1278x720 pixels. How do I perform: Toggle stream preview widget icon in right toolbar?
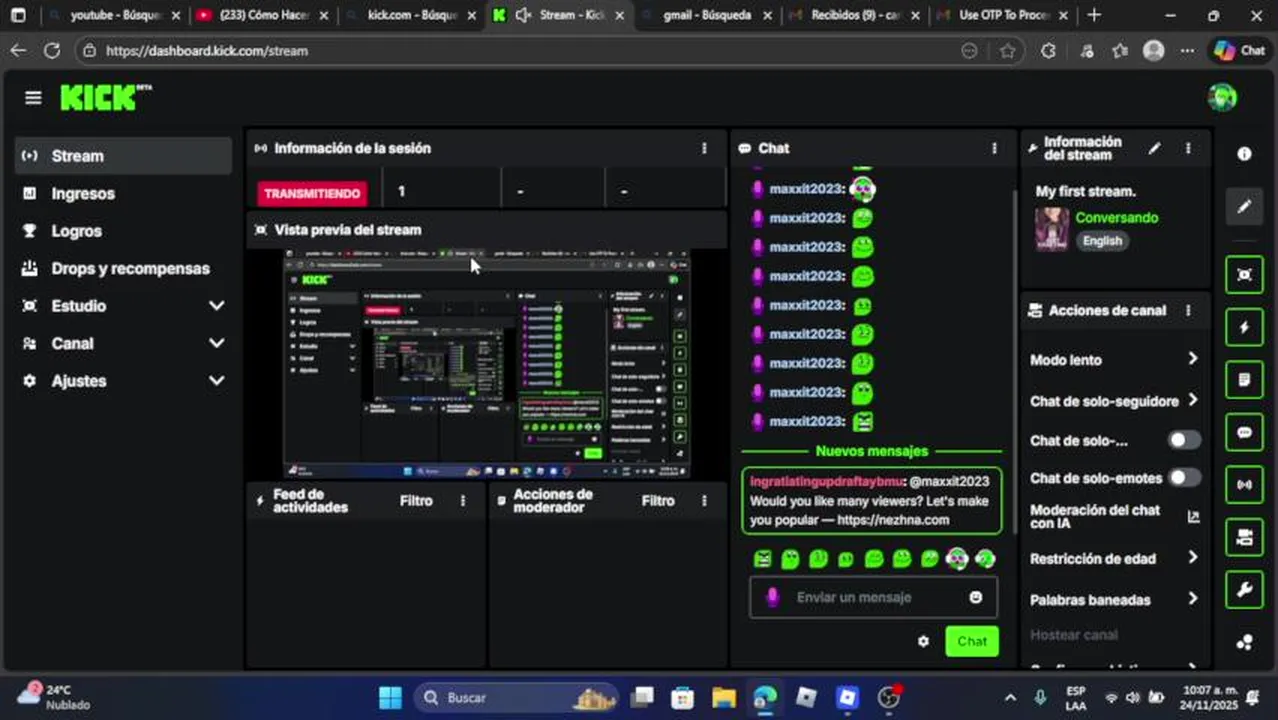(x=1244, y=275)
